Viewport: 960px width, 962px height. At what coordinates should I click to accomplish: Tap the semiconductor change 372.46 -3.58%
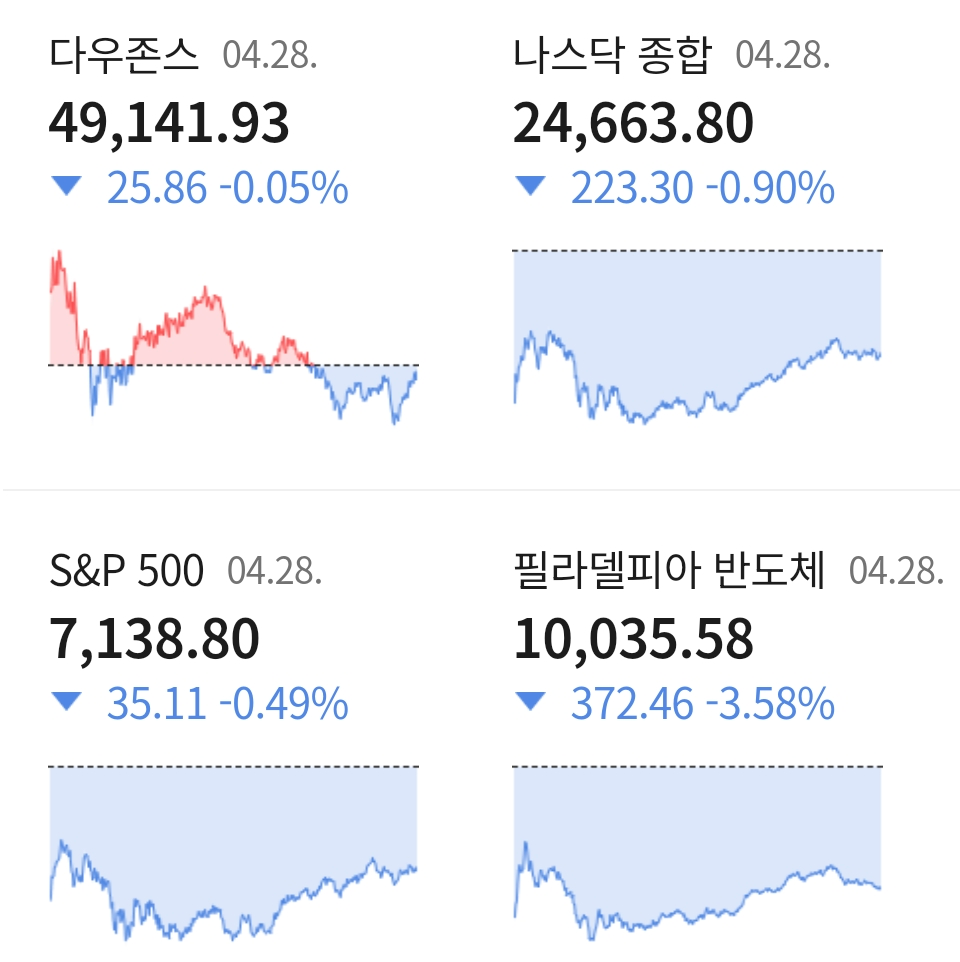click(x=702, y=704)
